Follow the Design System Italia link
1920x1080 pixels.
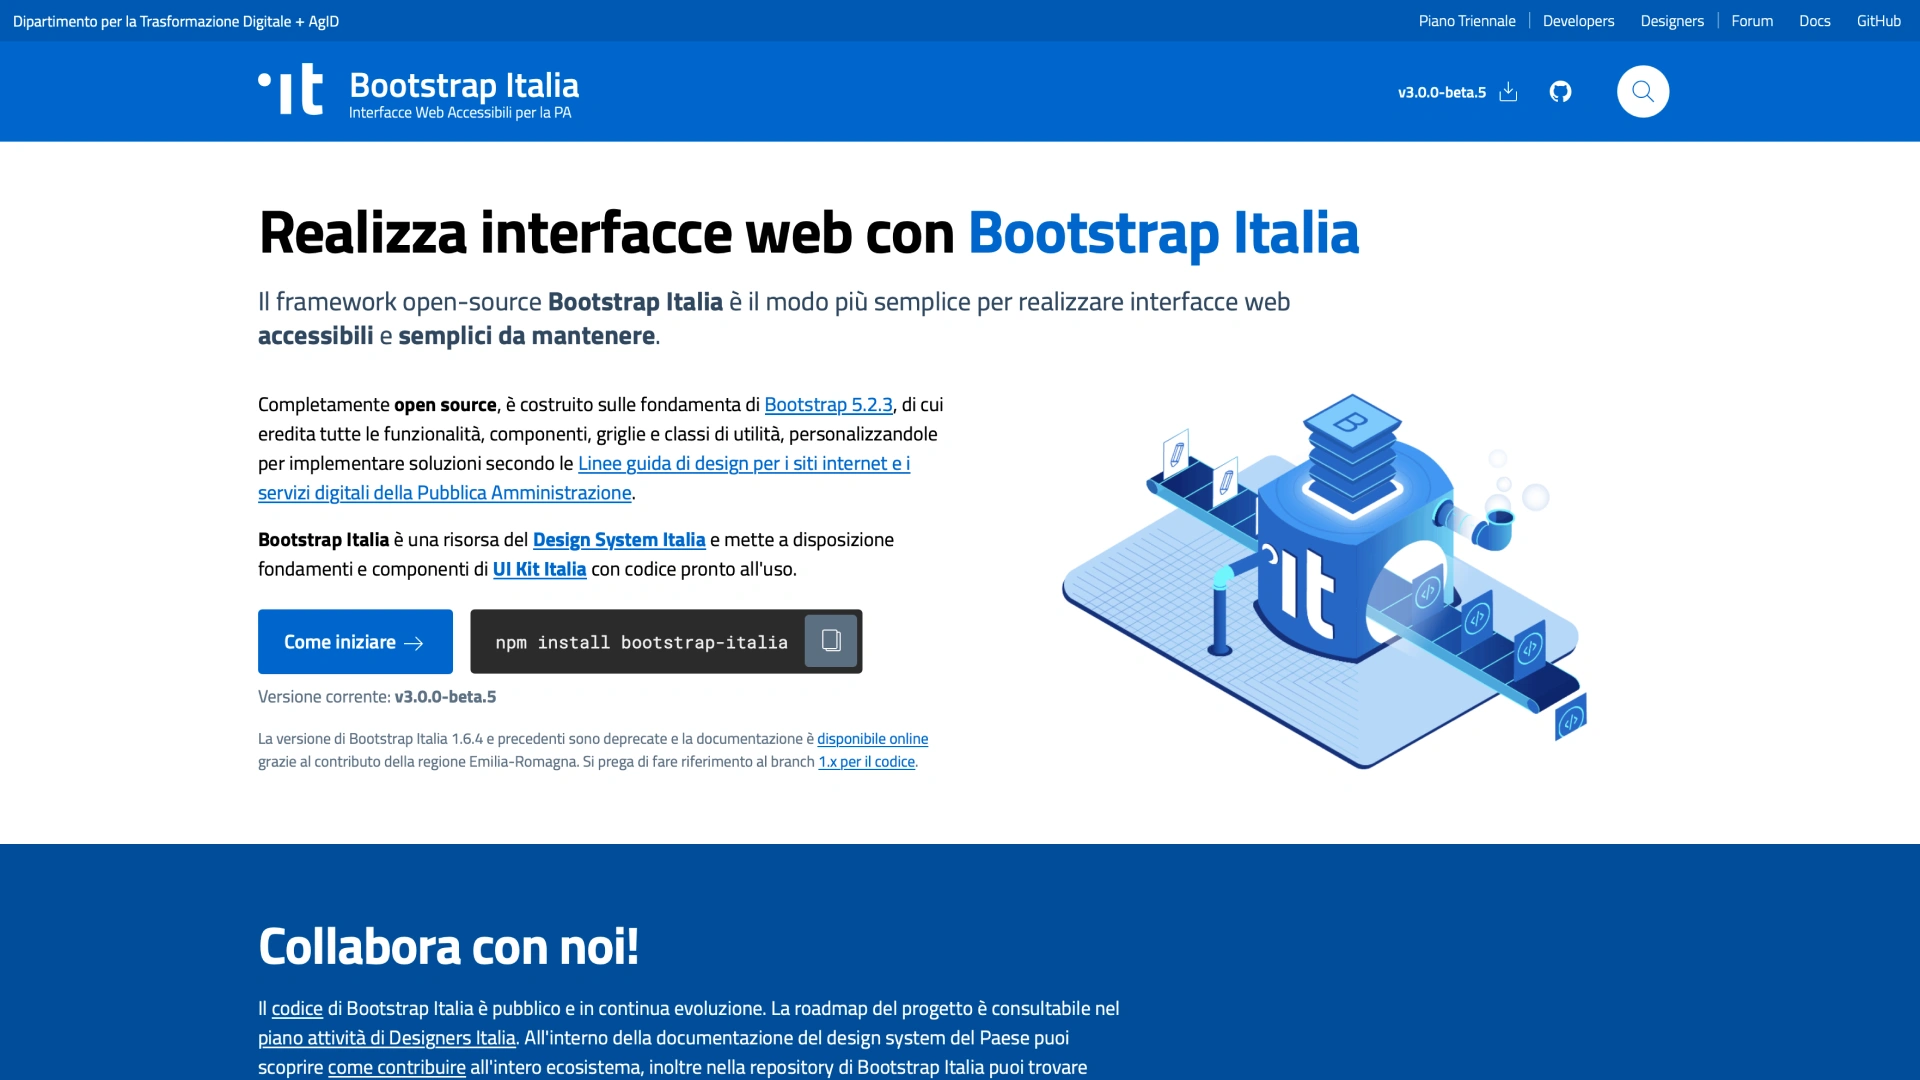[x=619, y=540]
